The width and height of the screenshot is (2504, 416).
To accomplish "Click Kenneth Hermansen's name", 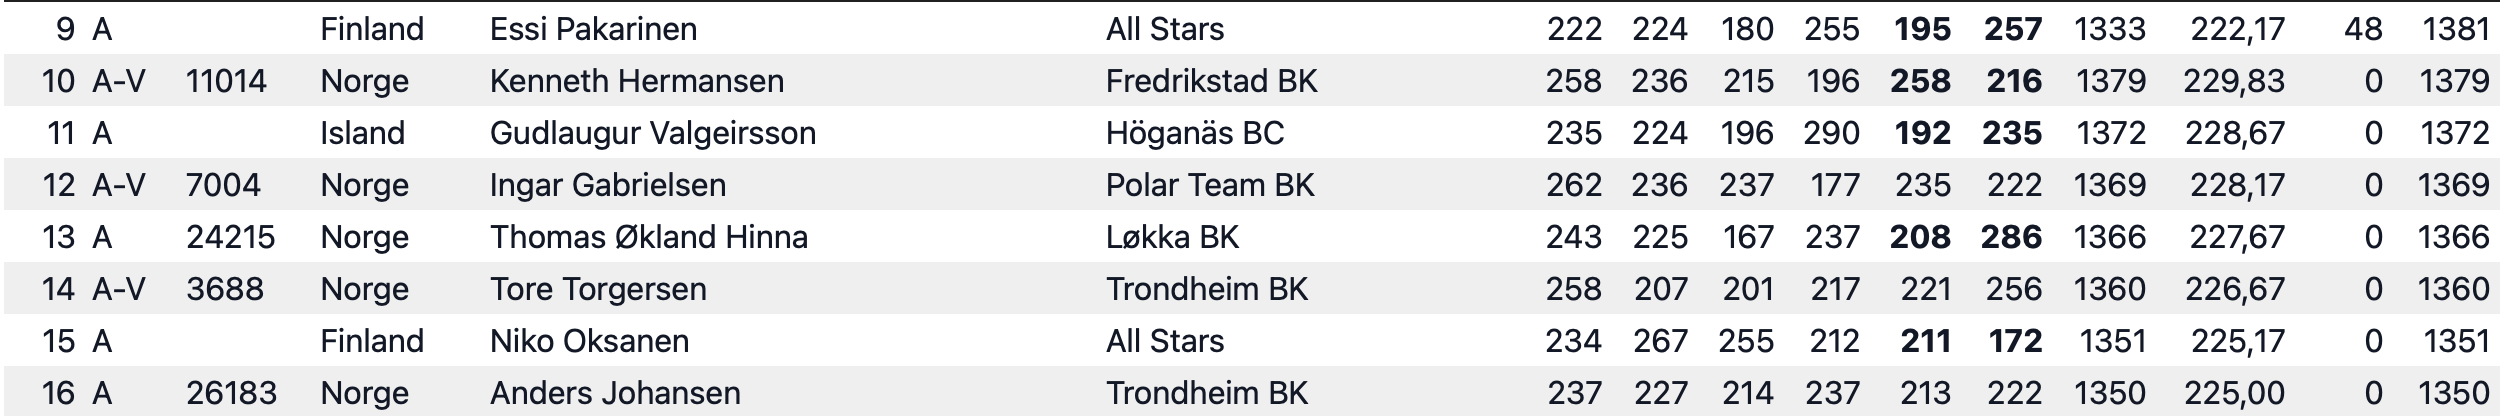I will coord(636,81).
